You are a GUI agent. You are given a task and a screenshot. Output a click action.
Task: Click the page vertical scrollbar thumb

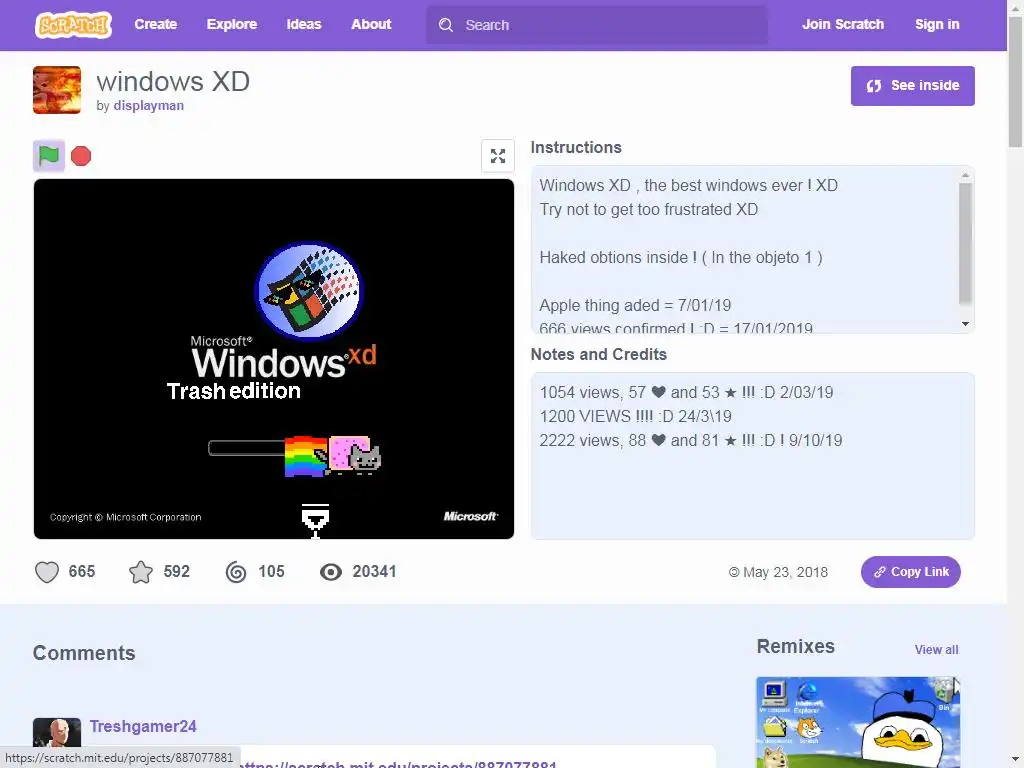pos(1015,82)
